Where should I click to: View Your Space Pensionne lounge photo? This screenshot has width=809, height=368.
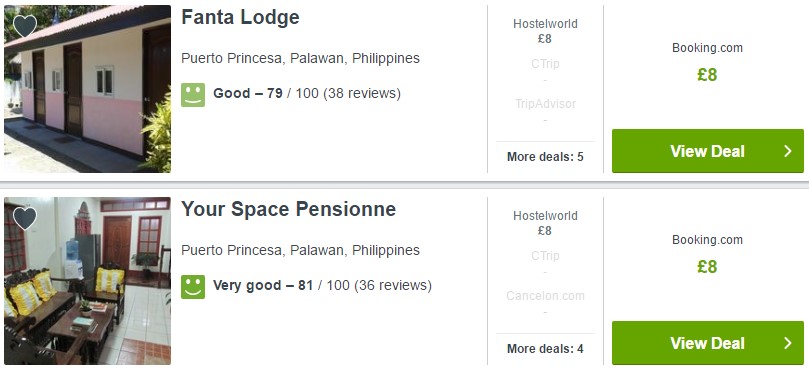(x=87, y=281)
